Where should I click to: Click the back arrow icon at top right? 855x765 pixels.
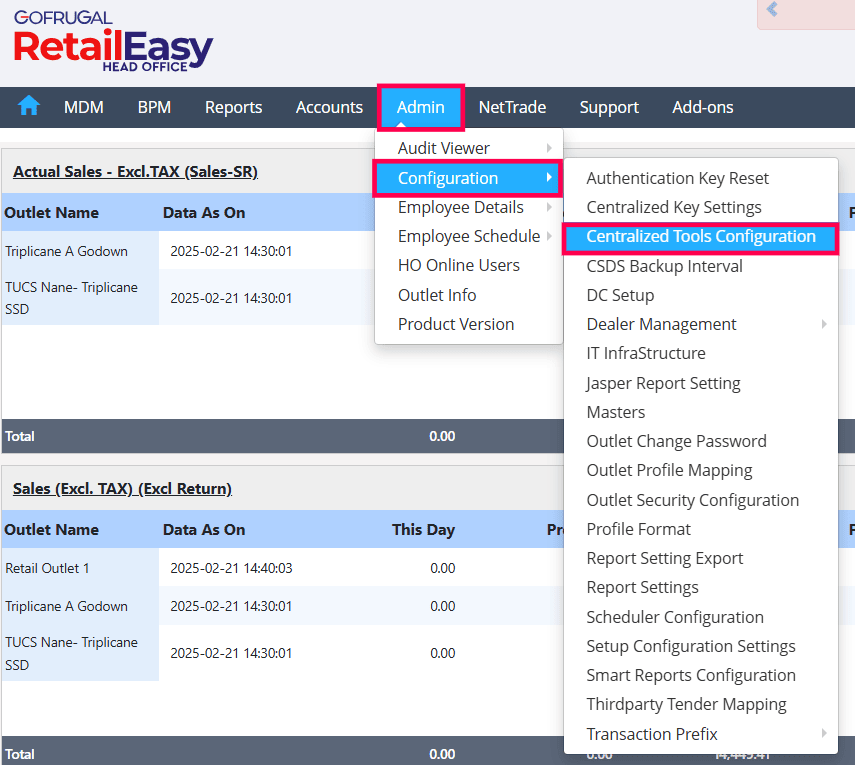tap(772, 9)
